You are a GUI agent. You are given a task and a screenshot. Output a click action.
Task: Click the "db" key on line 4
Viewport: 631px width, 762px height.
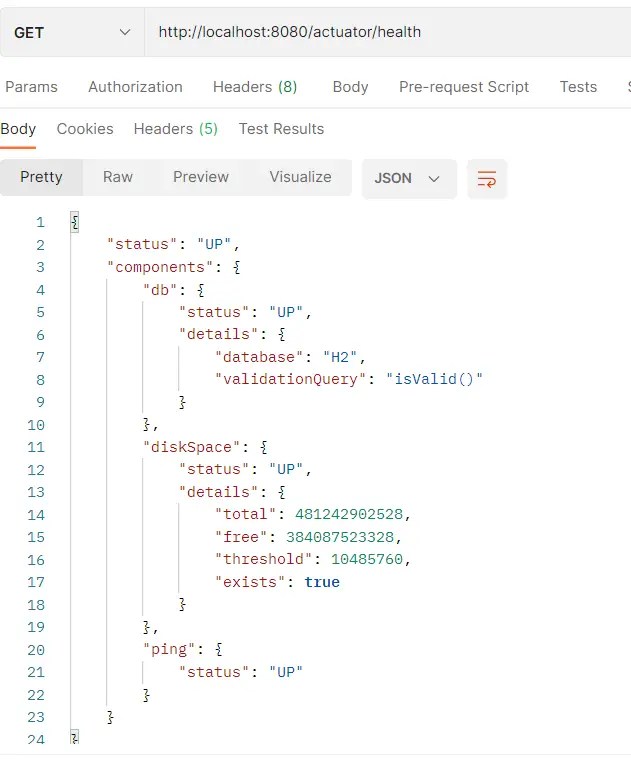click(x=160, y=290)
